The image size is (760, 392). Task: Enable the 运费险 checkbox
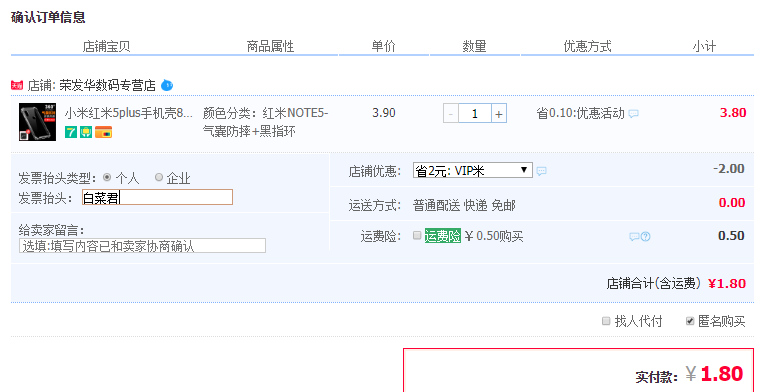[x=417, y=235]
